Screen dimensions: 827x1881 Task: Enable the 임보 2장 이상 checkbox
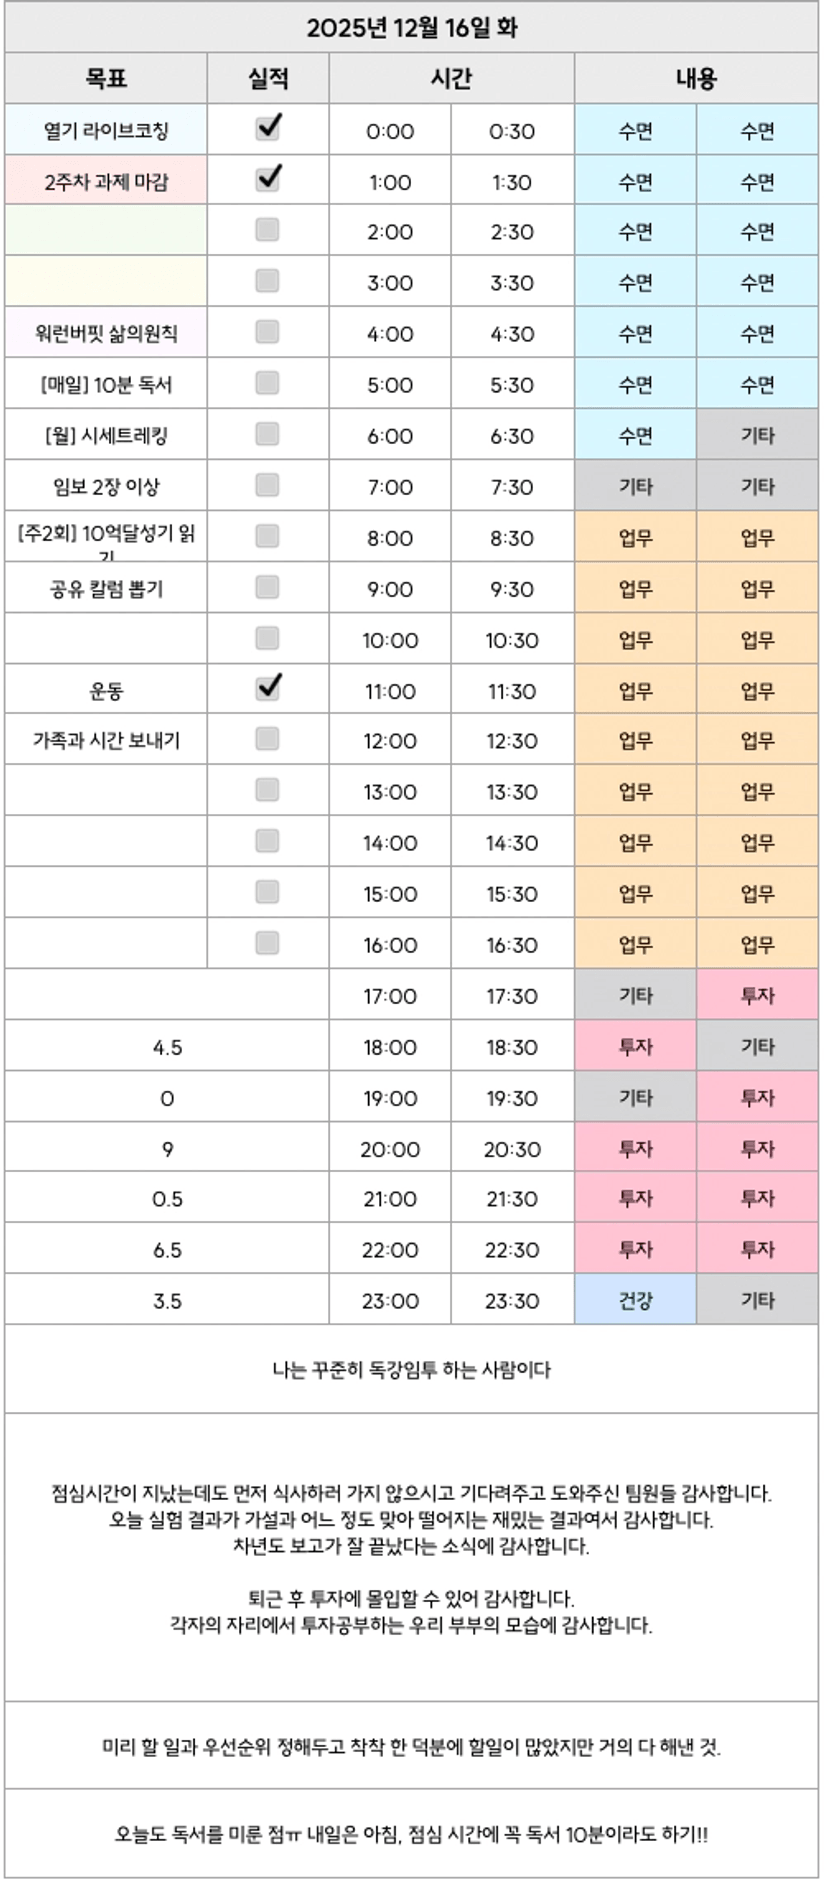pyautogui.click(x=267, y=485)
